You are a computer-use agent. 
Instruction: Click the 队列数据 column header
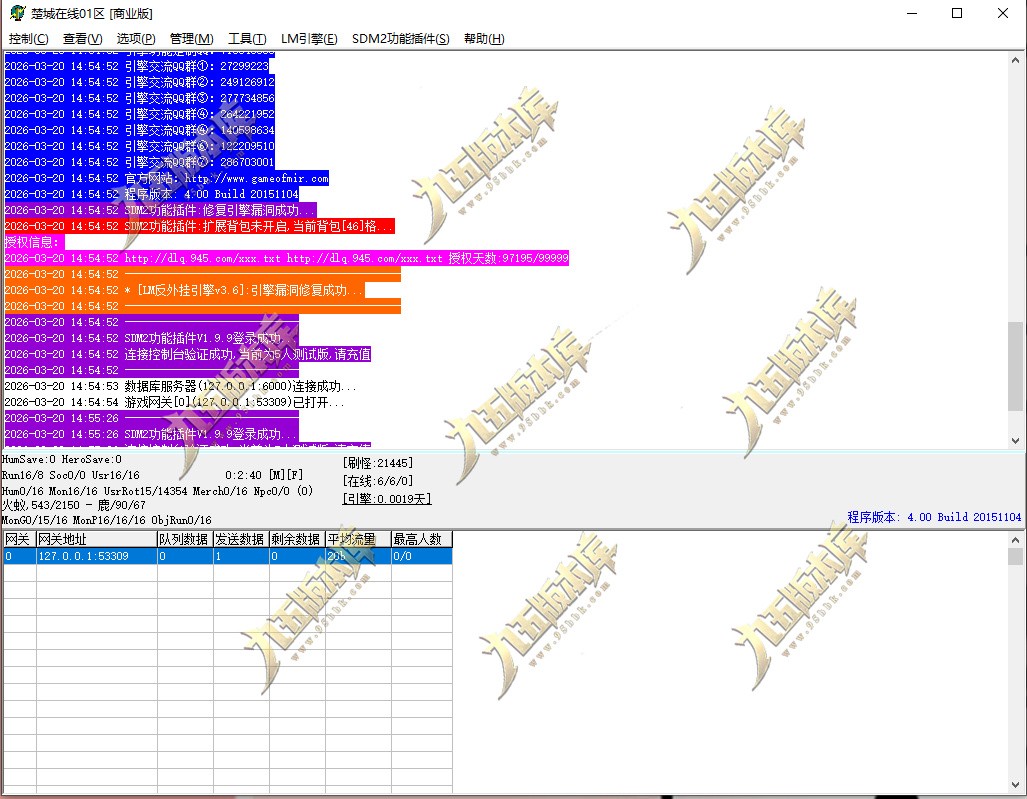tap(185, 539)
